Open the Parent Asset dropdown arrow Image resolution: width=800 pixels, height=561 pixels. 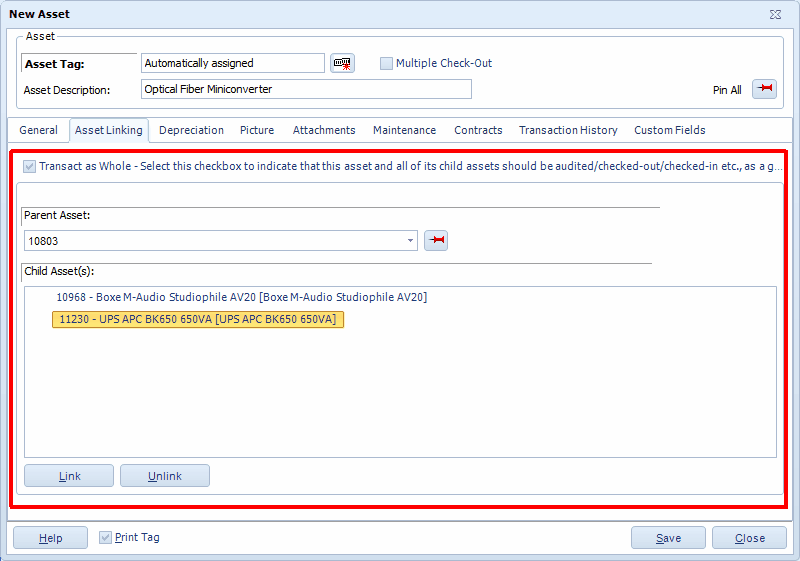coord(410,241)
